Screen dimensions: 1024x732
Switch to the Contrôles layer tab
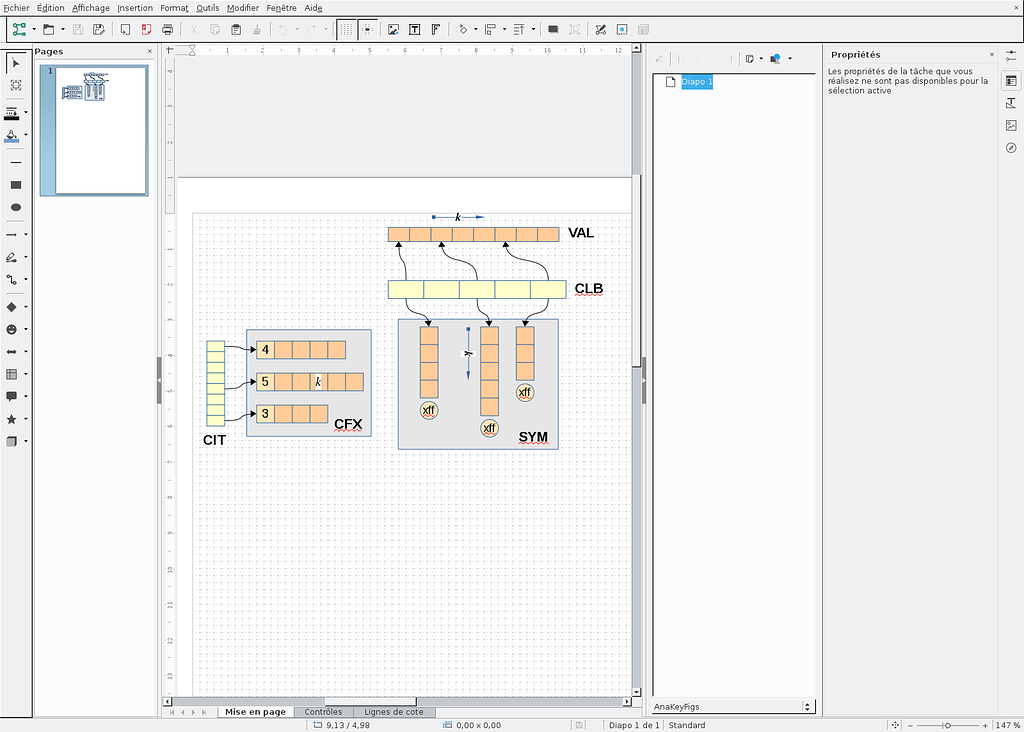323,712
